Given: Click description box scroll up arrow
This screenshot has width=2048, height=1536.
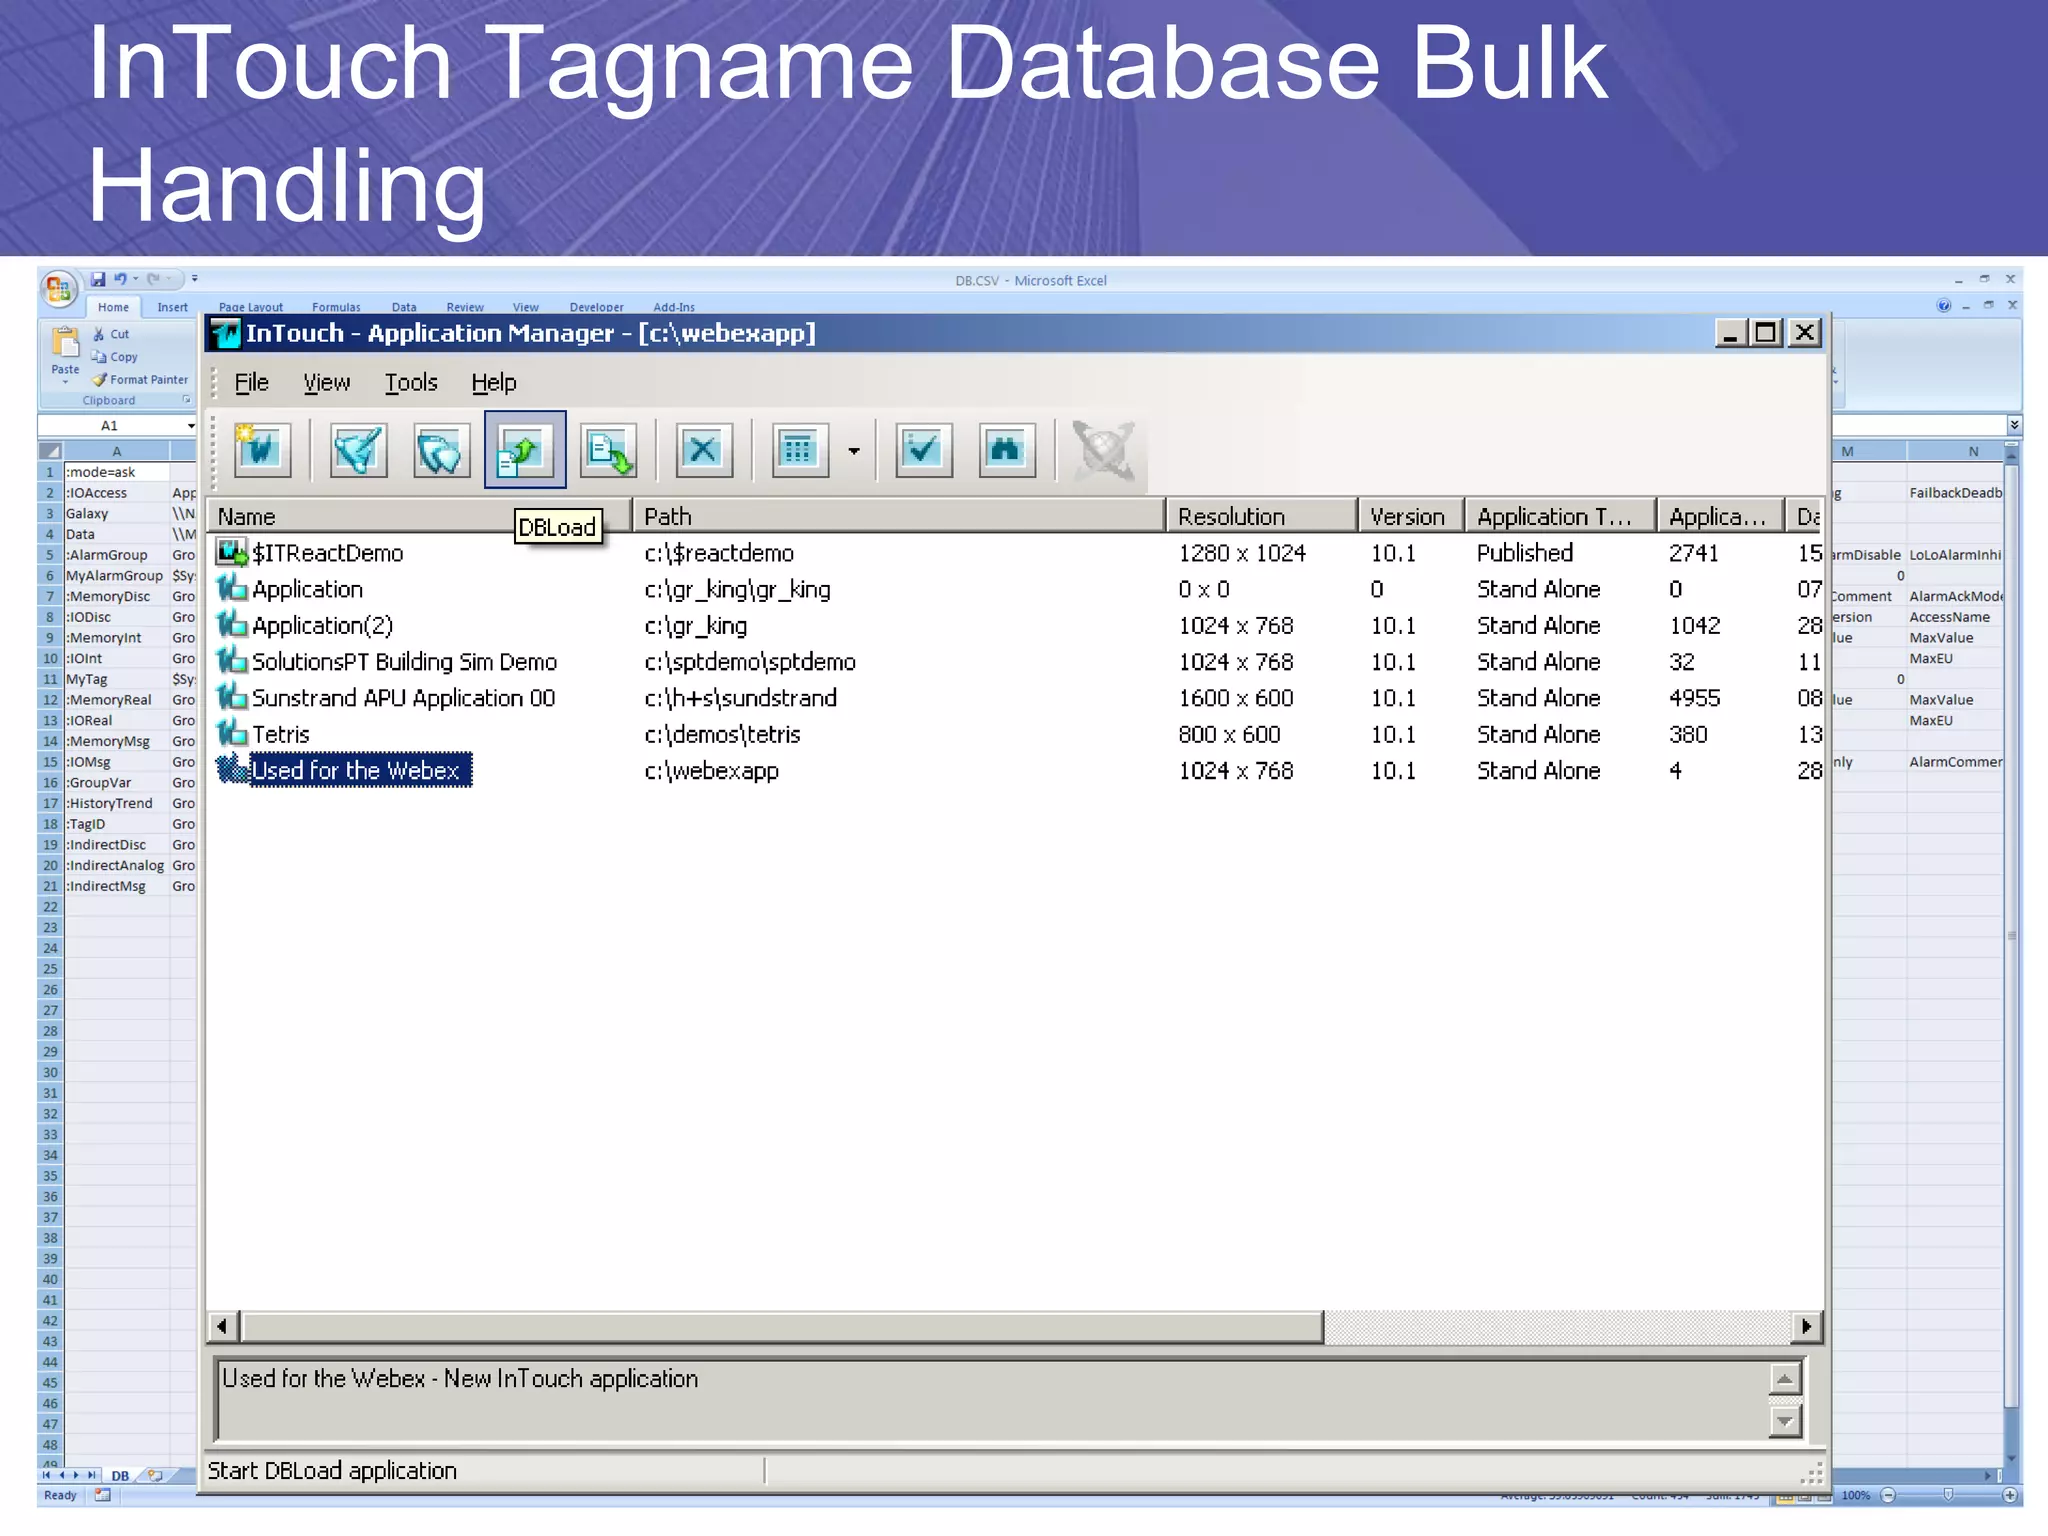Looking at the screenshot, I should (1785, 1380).
